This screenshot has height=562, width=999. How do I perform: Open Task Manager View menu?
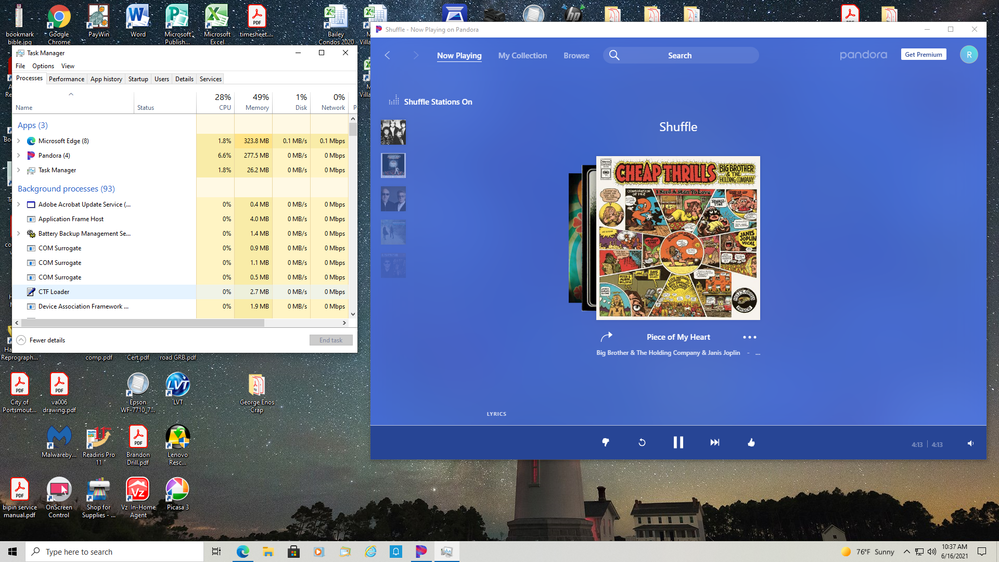click(68, 66)
